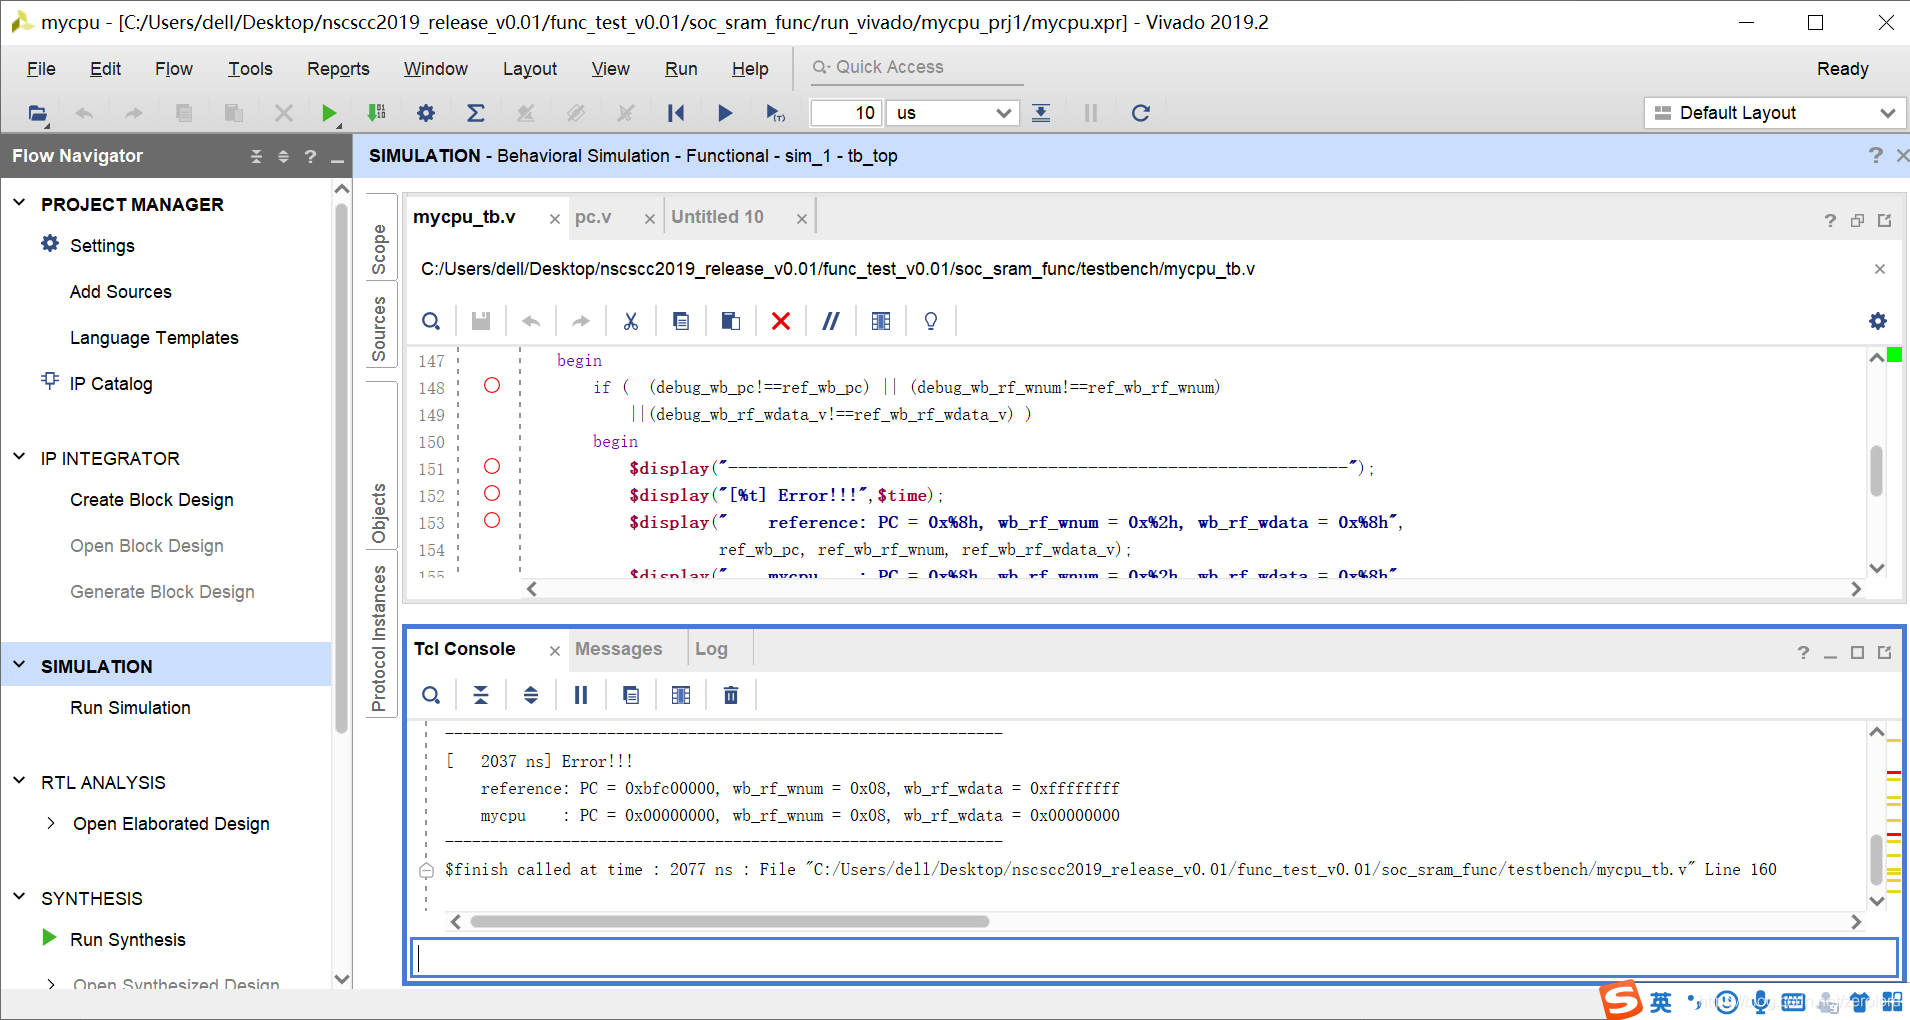
Task: Click the Open File toolbar icon
Action: click(37, 113)
